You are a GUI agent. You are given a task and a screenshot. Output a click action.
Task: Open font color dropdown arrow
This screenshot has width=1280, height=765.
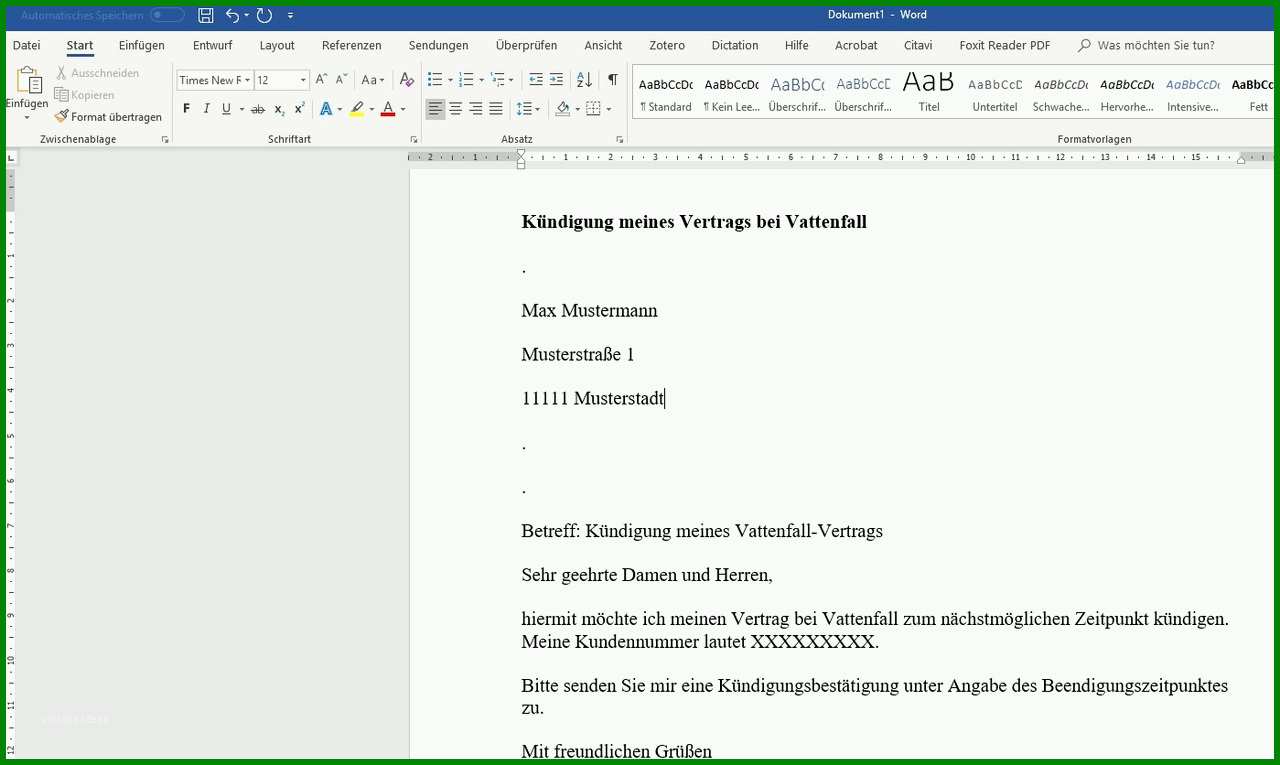(x=403, y=109)
